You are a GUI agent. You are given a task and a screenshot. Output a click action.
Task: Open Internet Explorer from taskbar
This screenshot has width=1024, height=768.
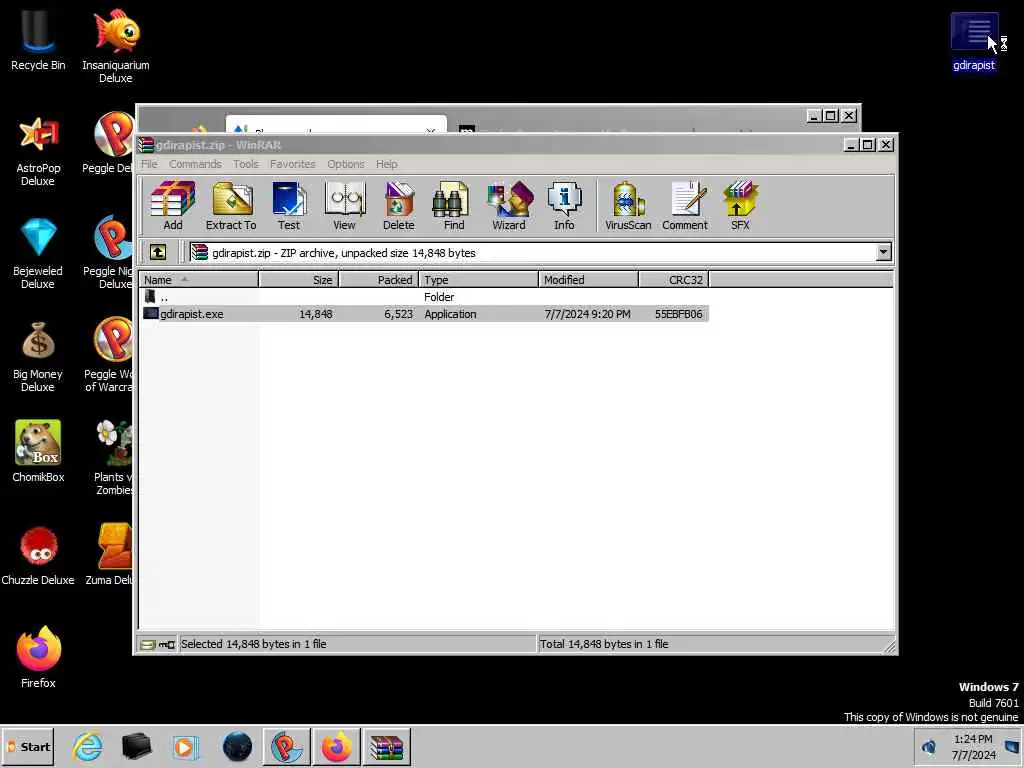coord(88,746)
